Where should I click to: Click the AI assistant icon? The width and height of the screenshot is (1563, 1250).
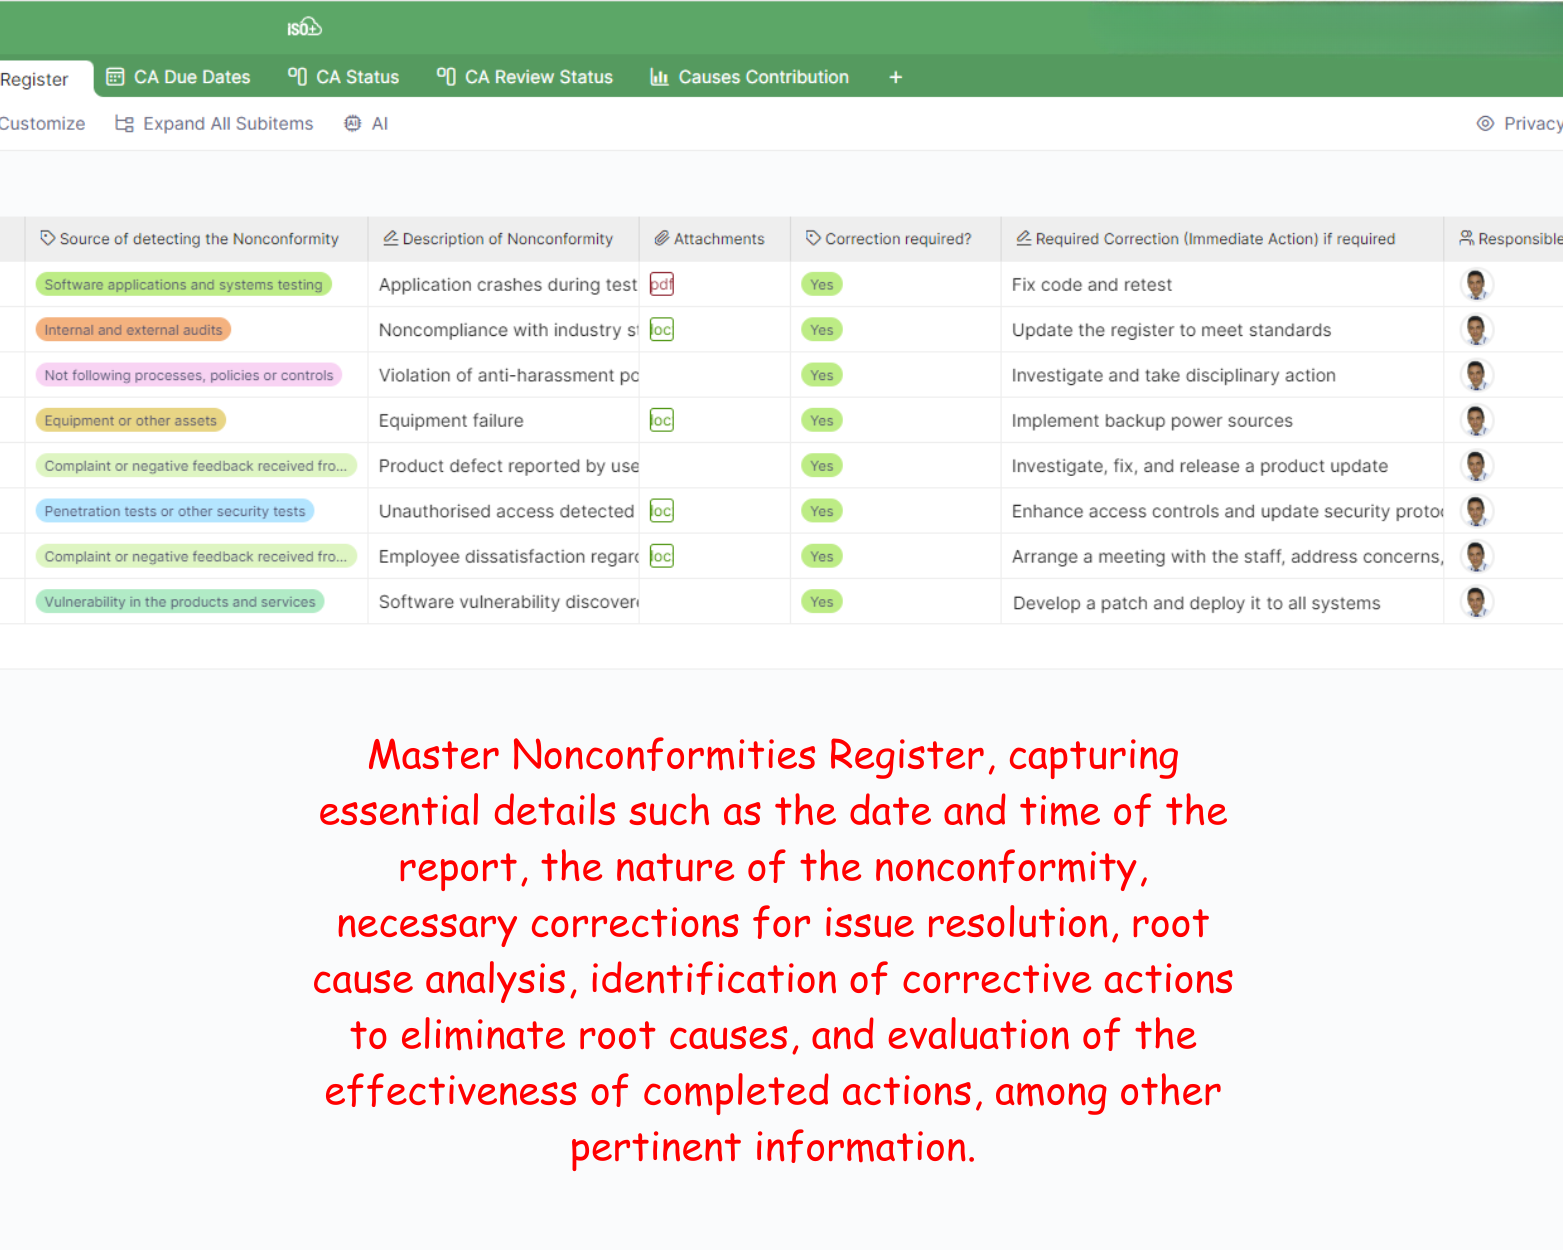pos(353,123)
